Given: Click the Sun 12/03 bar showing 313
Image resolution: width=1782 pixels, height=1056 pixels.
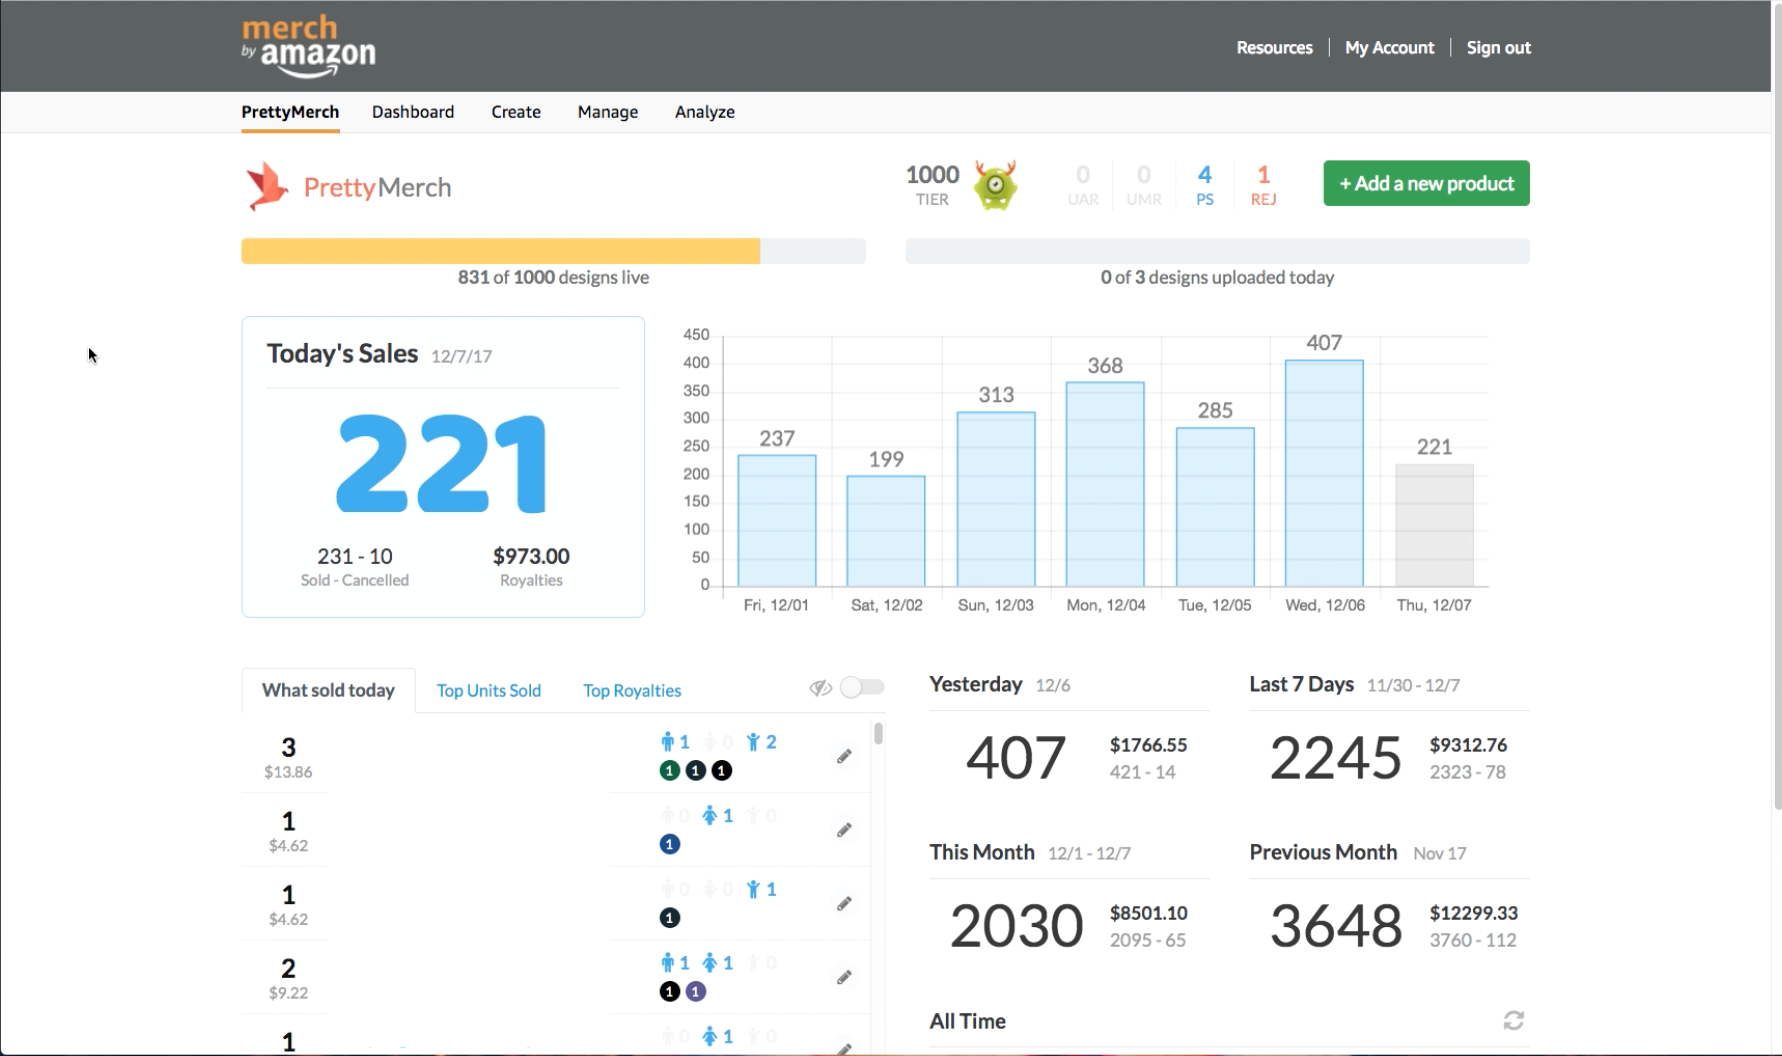Looking at the screenshot, I should (996, 499).
